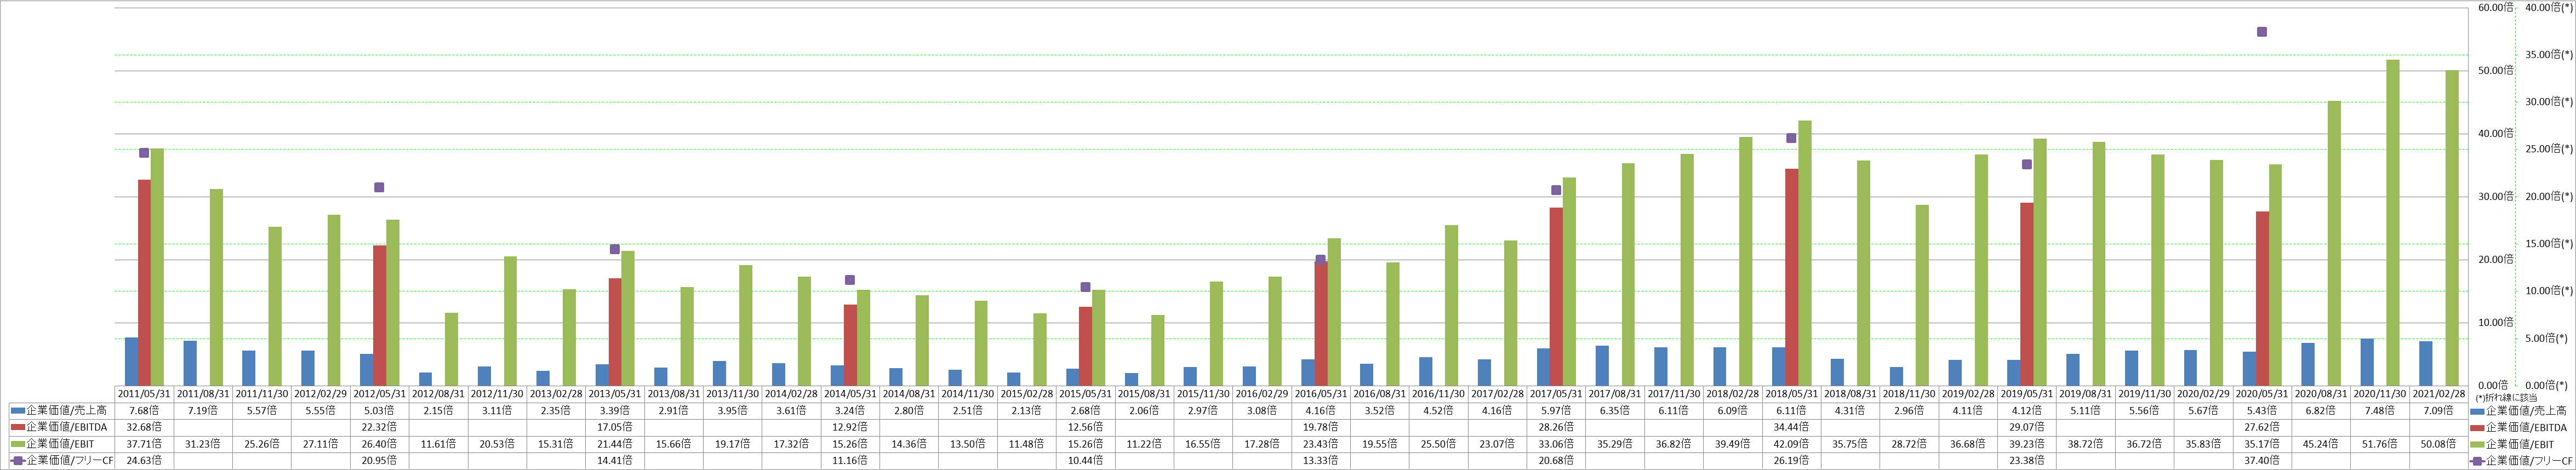2576x470 pixels.
Task: Click the tall green EBIT bar for 2020/11/30
Action: click(x=2393, y=222)
